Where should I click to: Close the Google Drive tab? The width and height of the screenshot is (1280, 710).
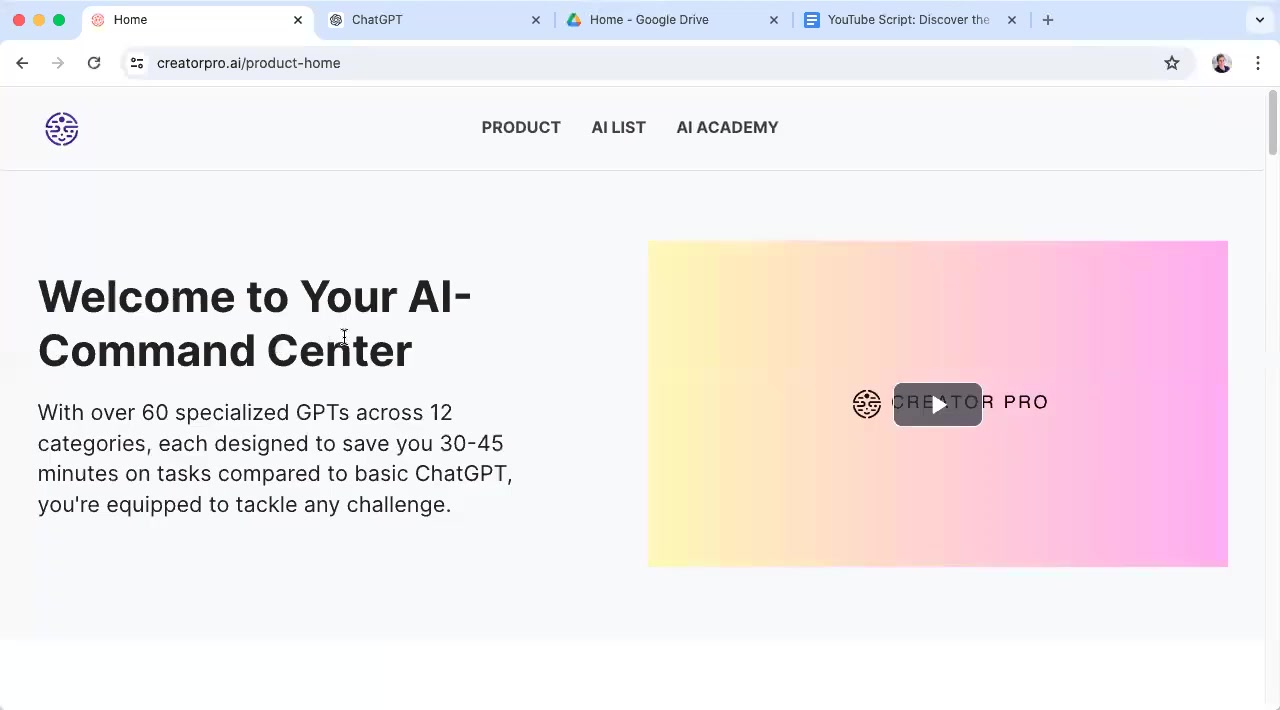[x=774, y=20]
